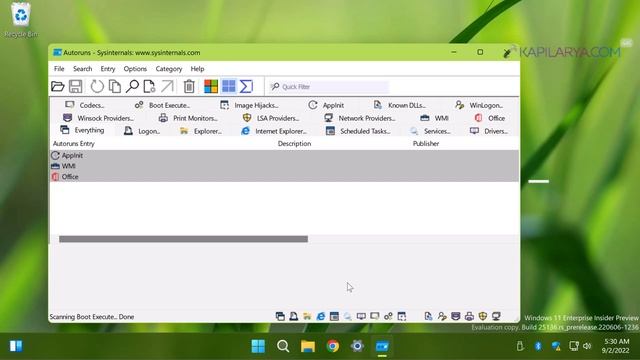Switch to the Drivers tab
Image resolution: width=640 pixels, height=360 pixels.
point(489,131)
